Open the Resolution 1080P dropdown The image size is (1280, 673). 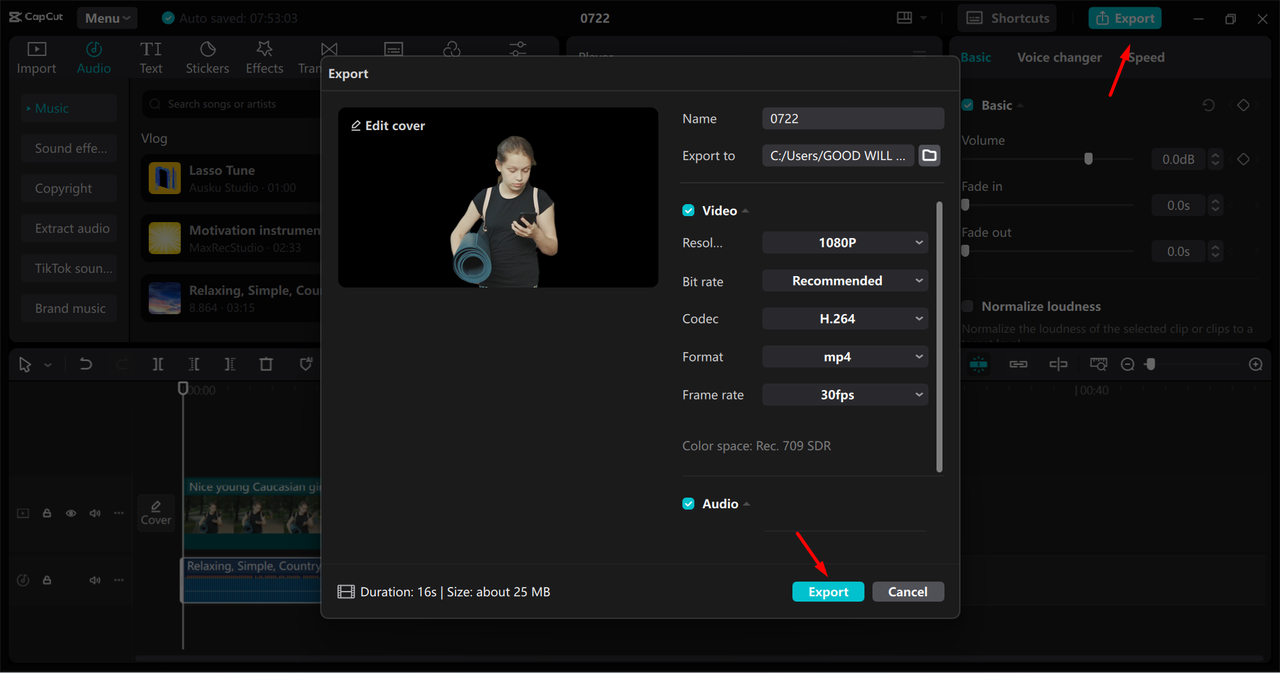click(845, 242)
